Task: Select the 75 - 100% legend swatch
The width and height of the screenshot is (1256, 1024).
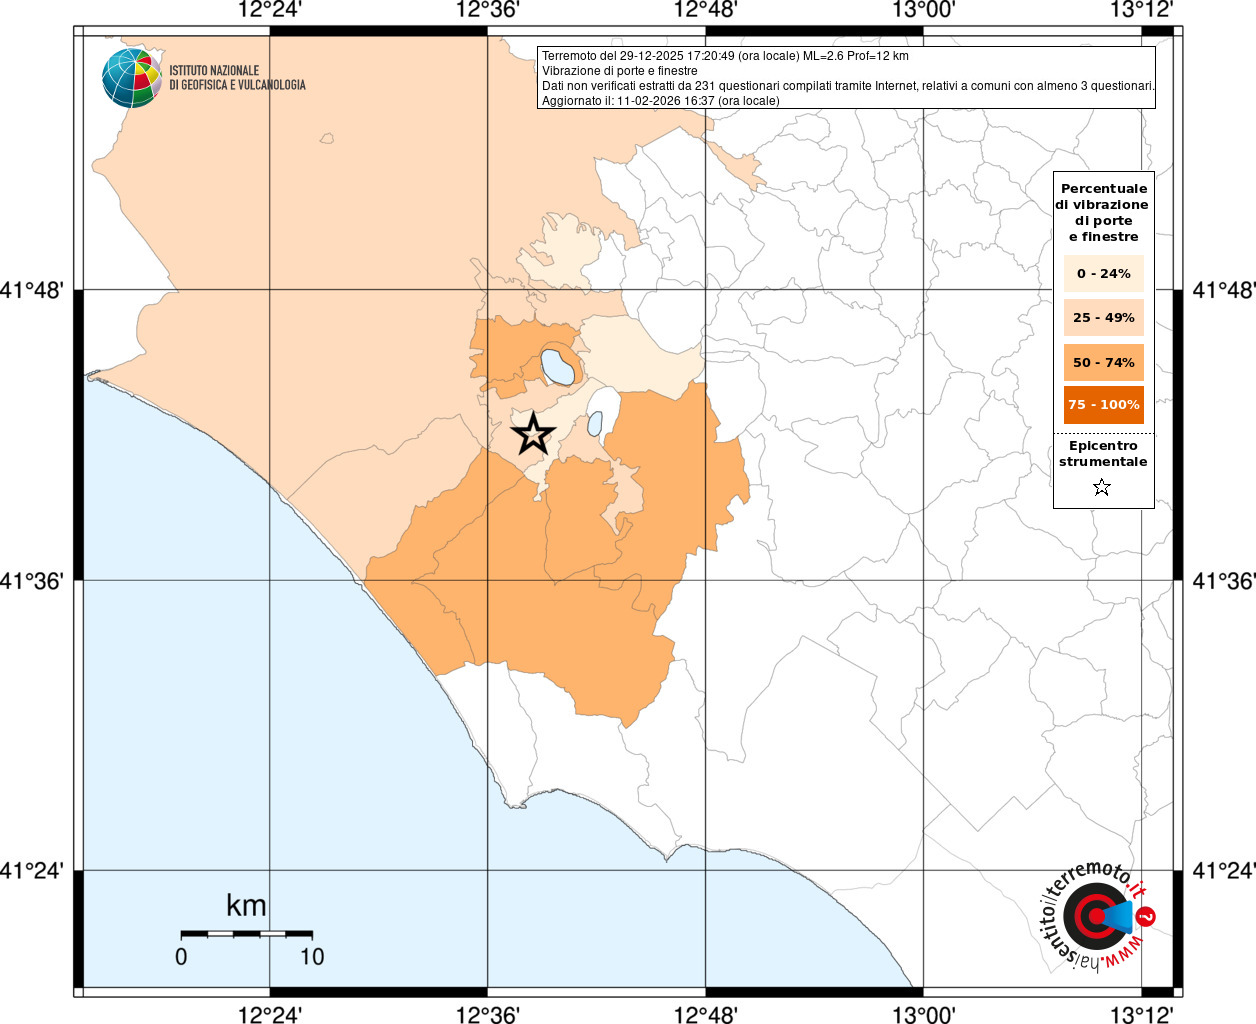Action: click(1103, 405)
